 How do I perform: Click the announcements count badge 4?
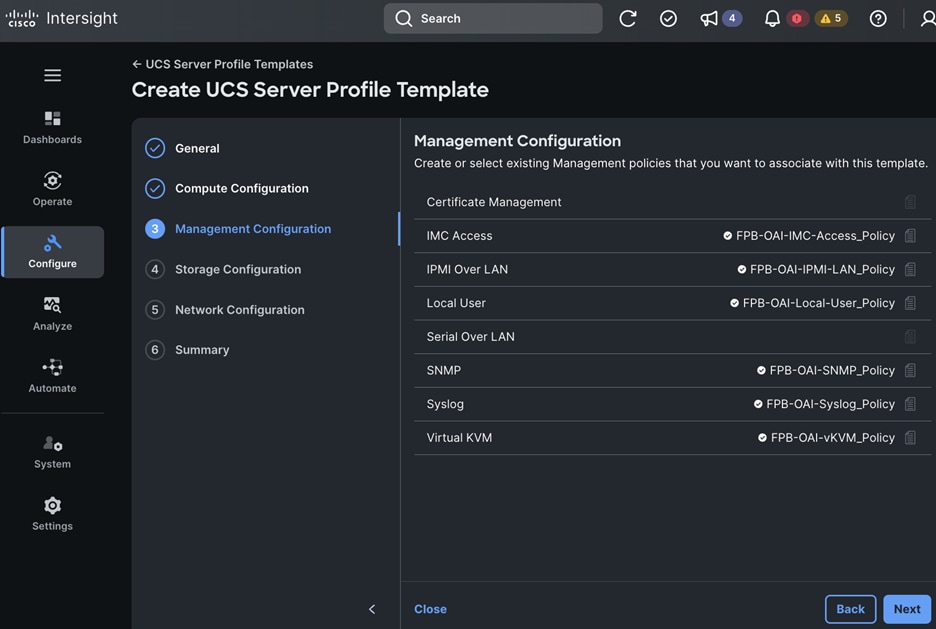(x=732, y=18)
